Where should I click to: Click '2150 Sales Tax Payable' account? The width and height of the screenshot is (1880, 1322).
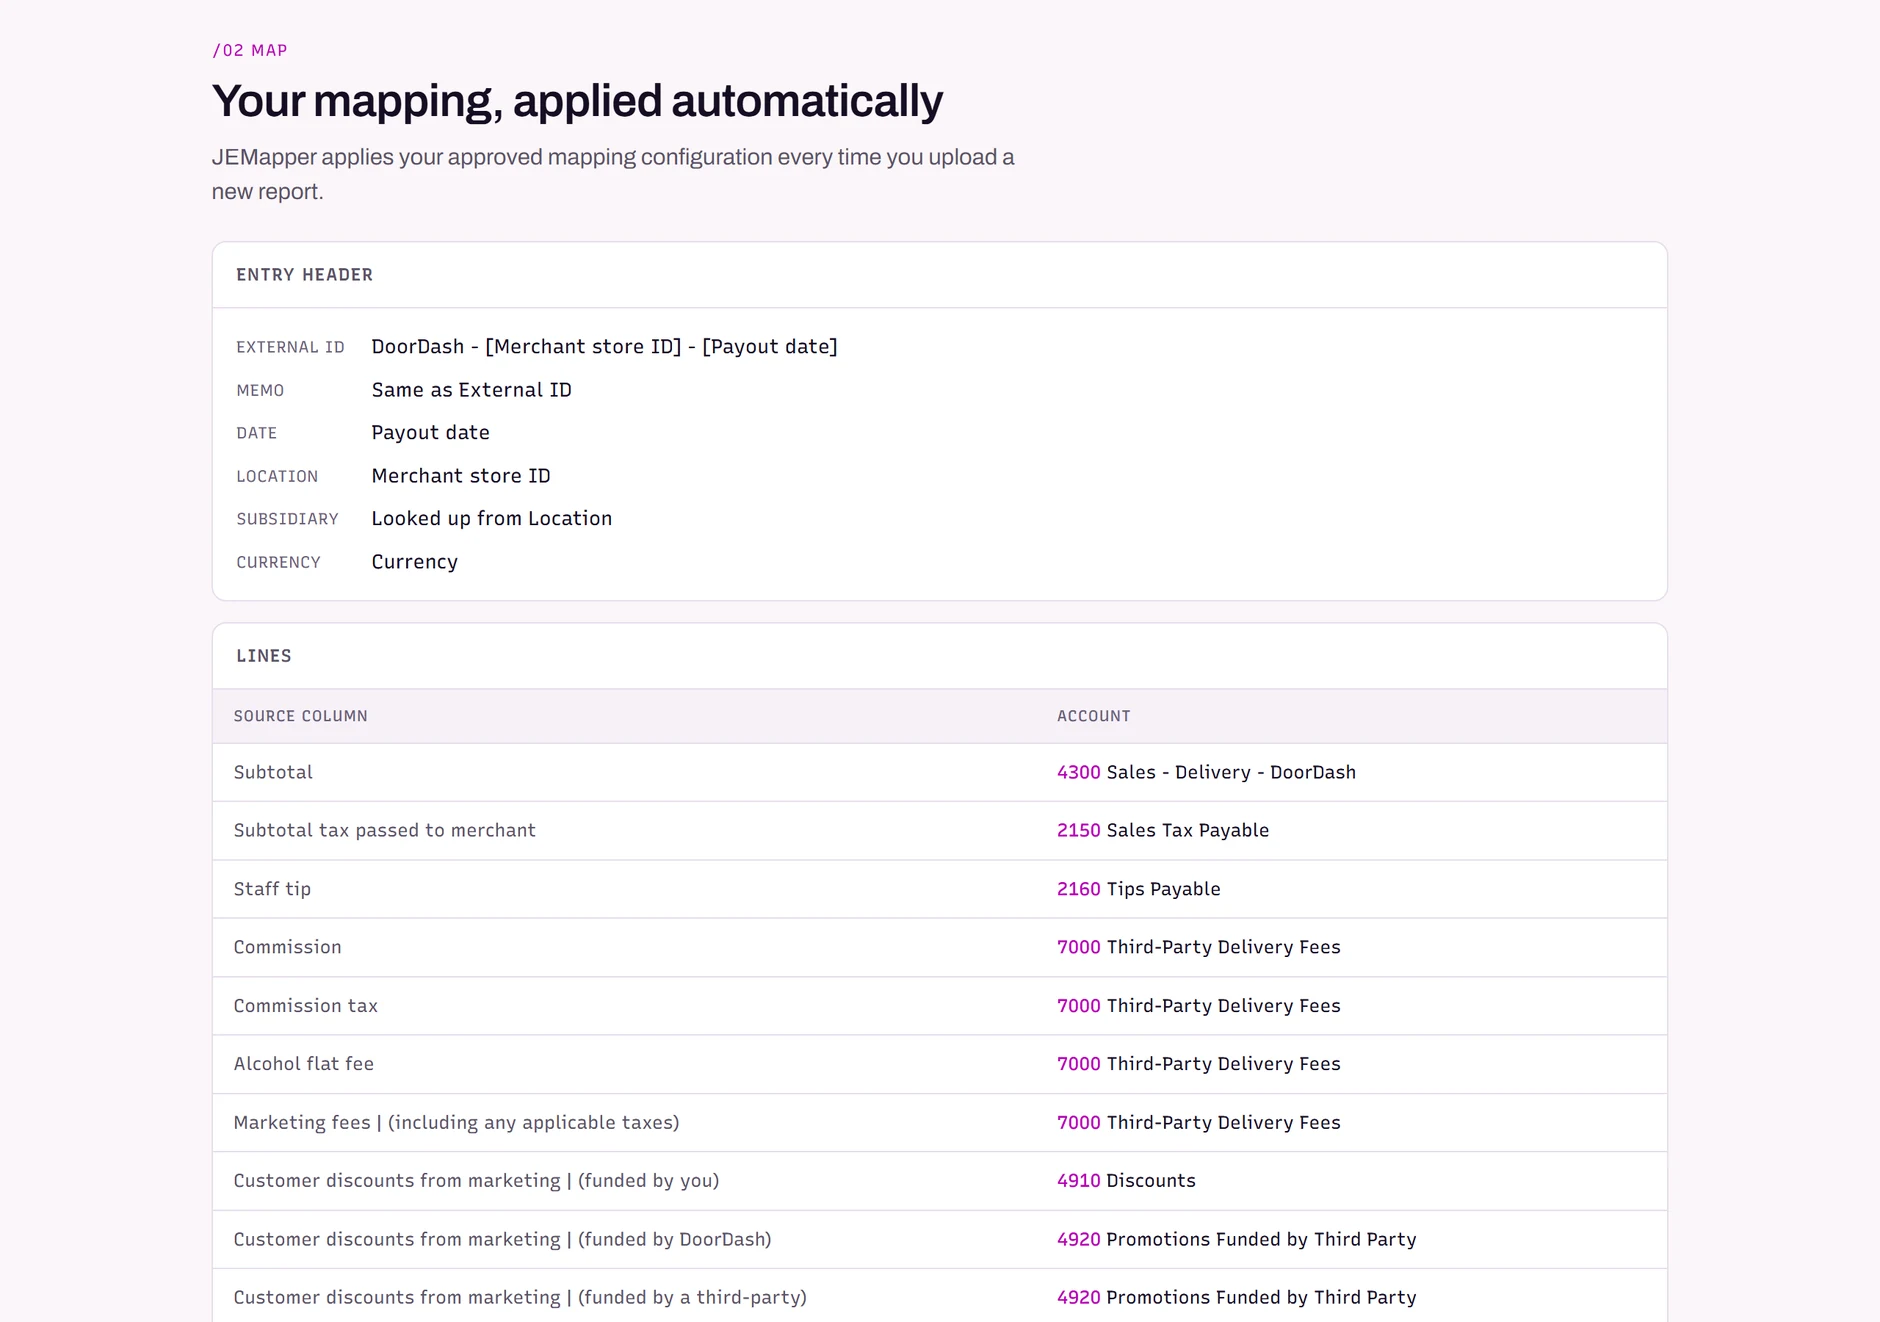point(1163,830)
